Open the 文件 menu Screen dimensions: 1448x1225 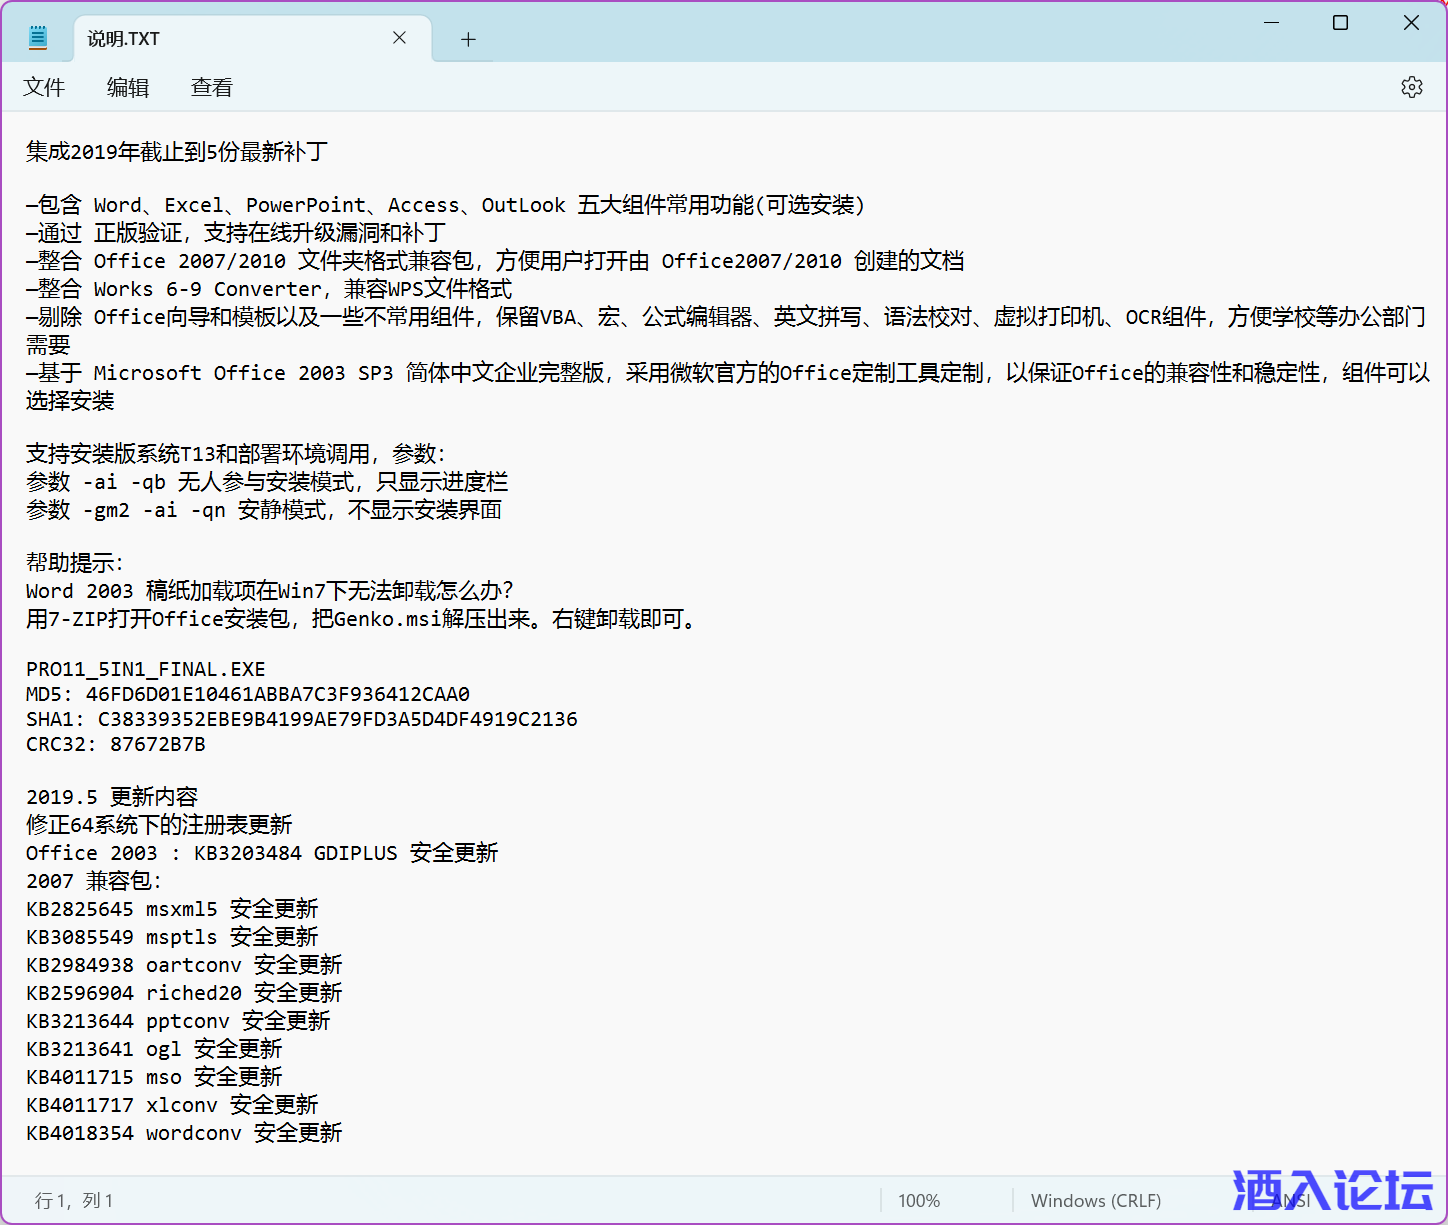(44, 87)
